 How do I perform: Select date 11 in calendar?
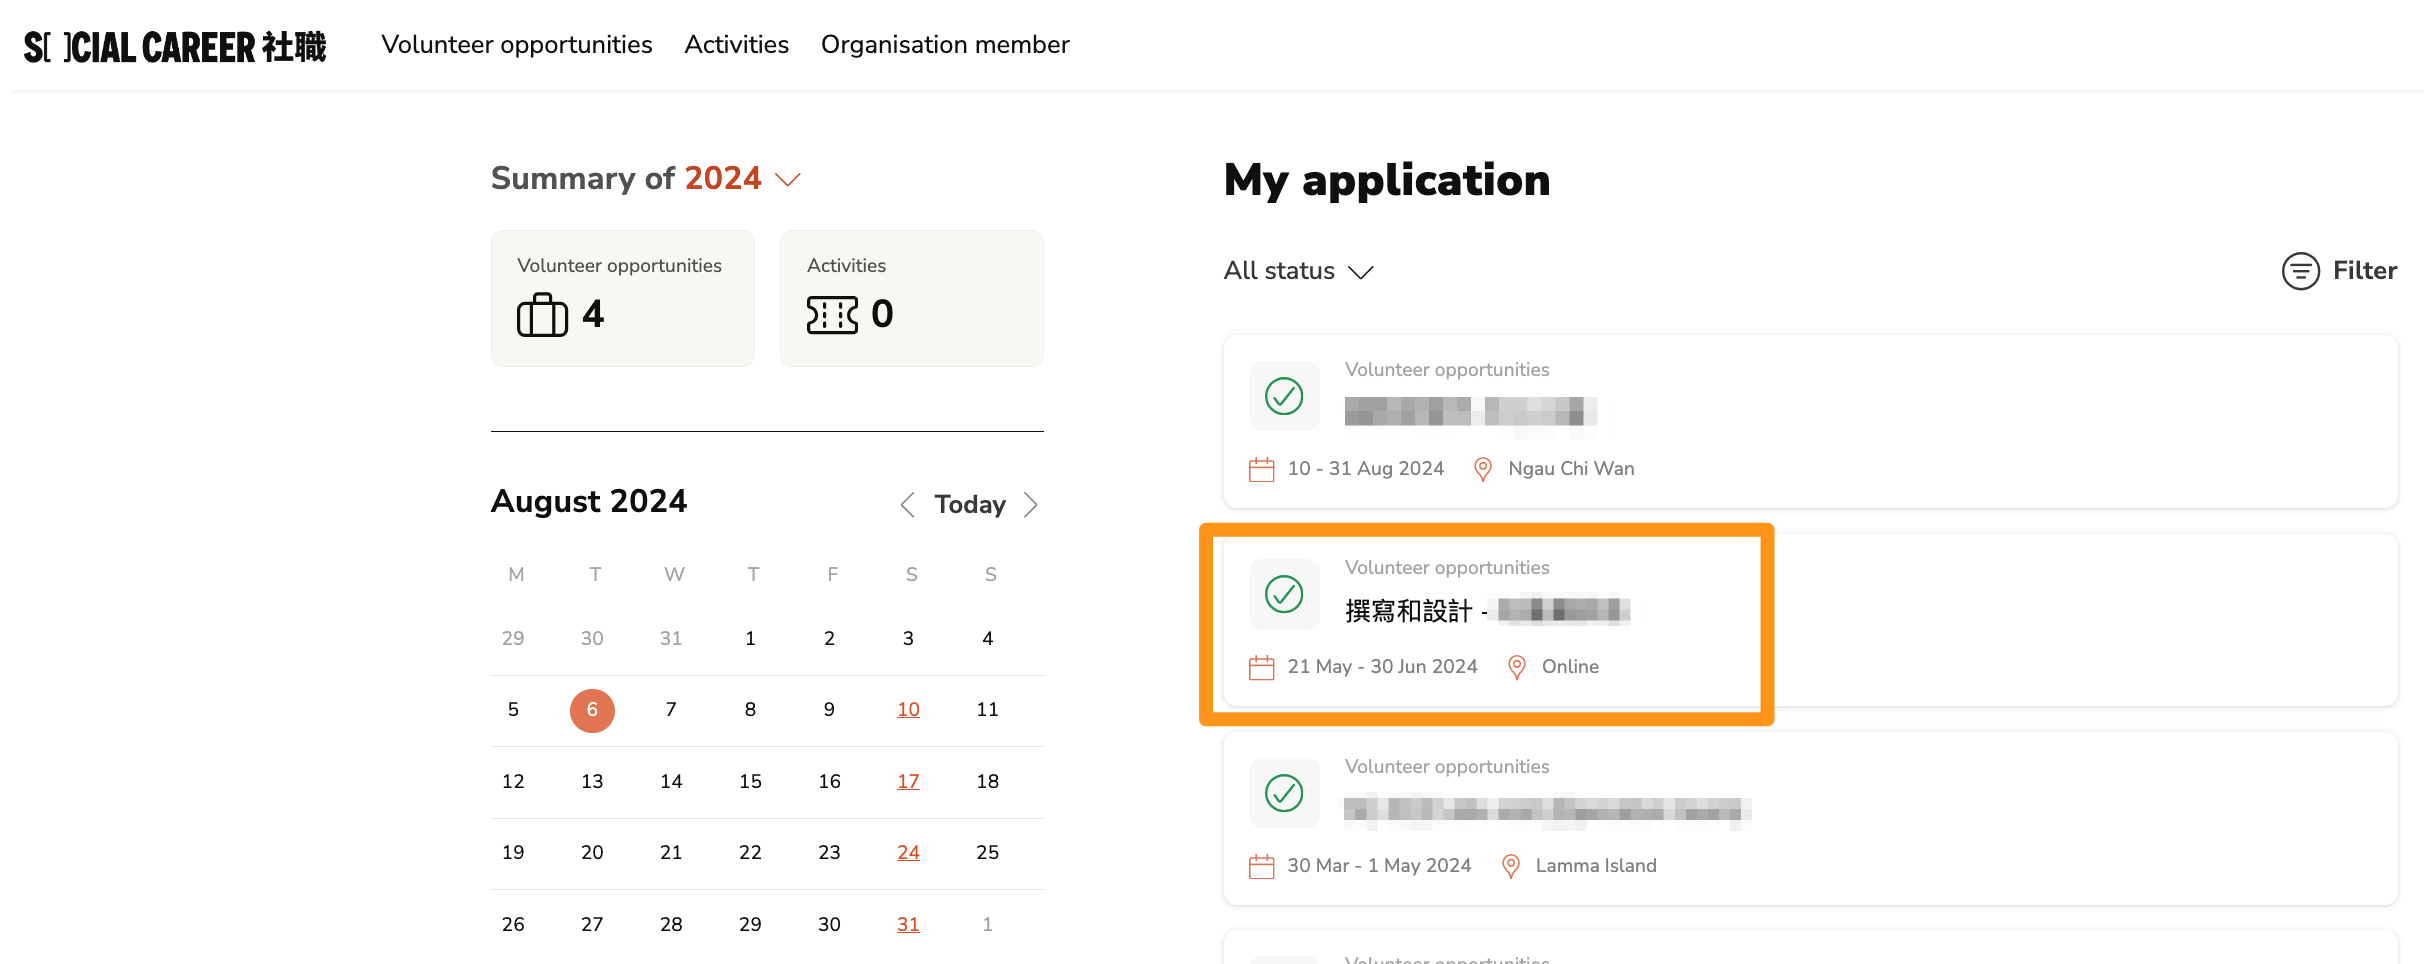click(987, 710)
